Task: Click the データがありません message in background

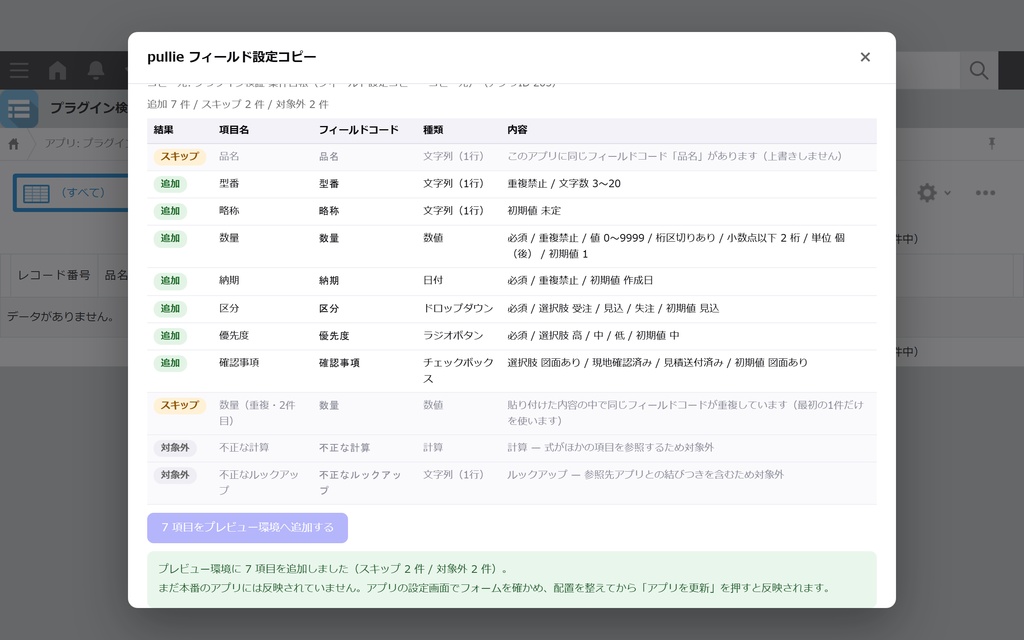Action: pos(61,317)
